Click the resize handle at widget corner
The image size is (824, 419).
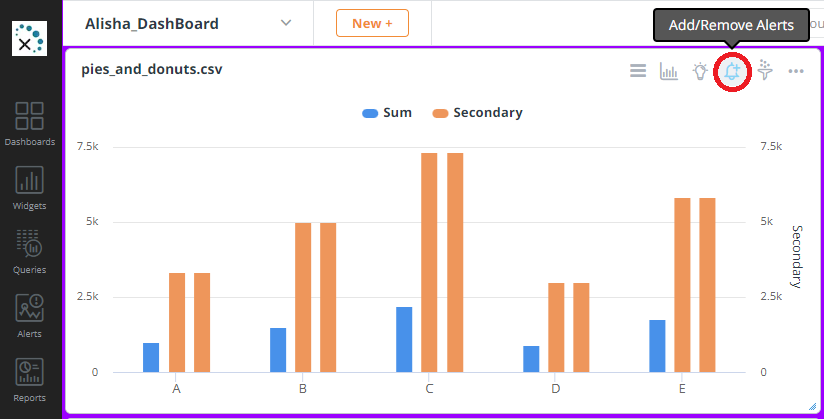811,405
